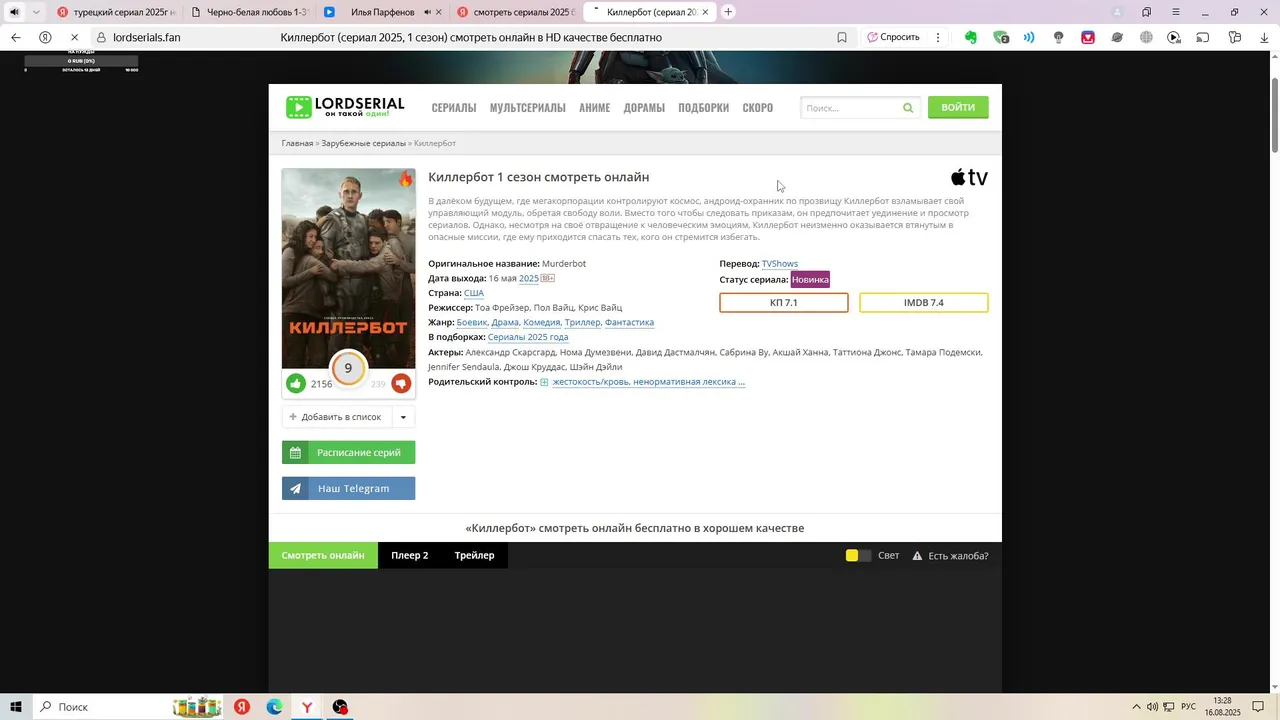Image resolution: width=1280 pixels, height=720 pixels.
Task: Switch to the турецкий сериал 2025 browser tab
Action: coord(115,12)
